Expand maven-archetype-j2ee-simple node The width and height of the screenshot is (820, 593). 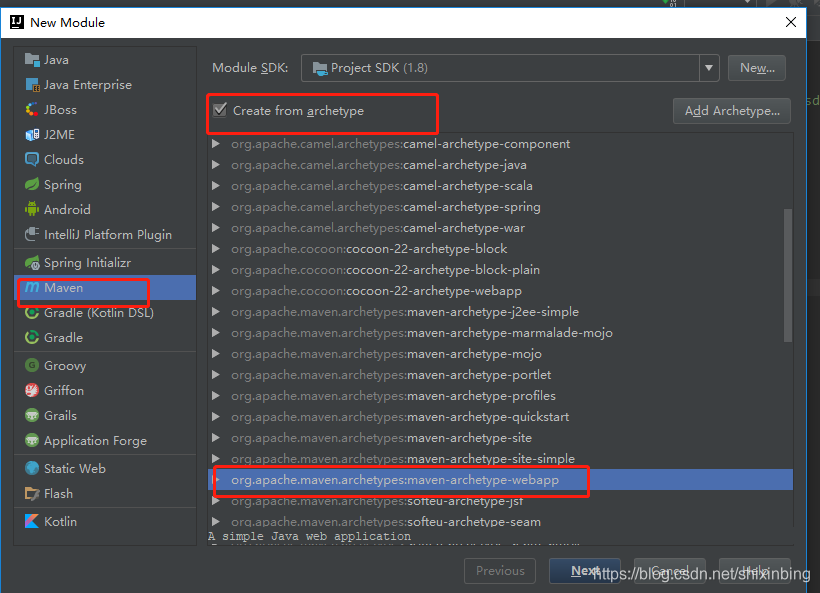pyautogui.click(x=215, y=312)
